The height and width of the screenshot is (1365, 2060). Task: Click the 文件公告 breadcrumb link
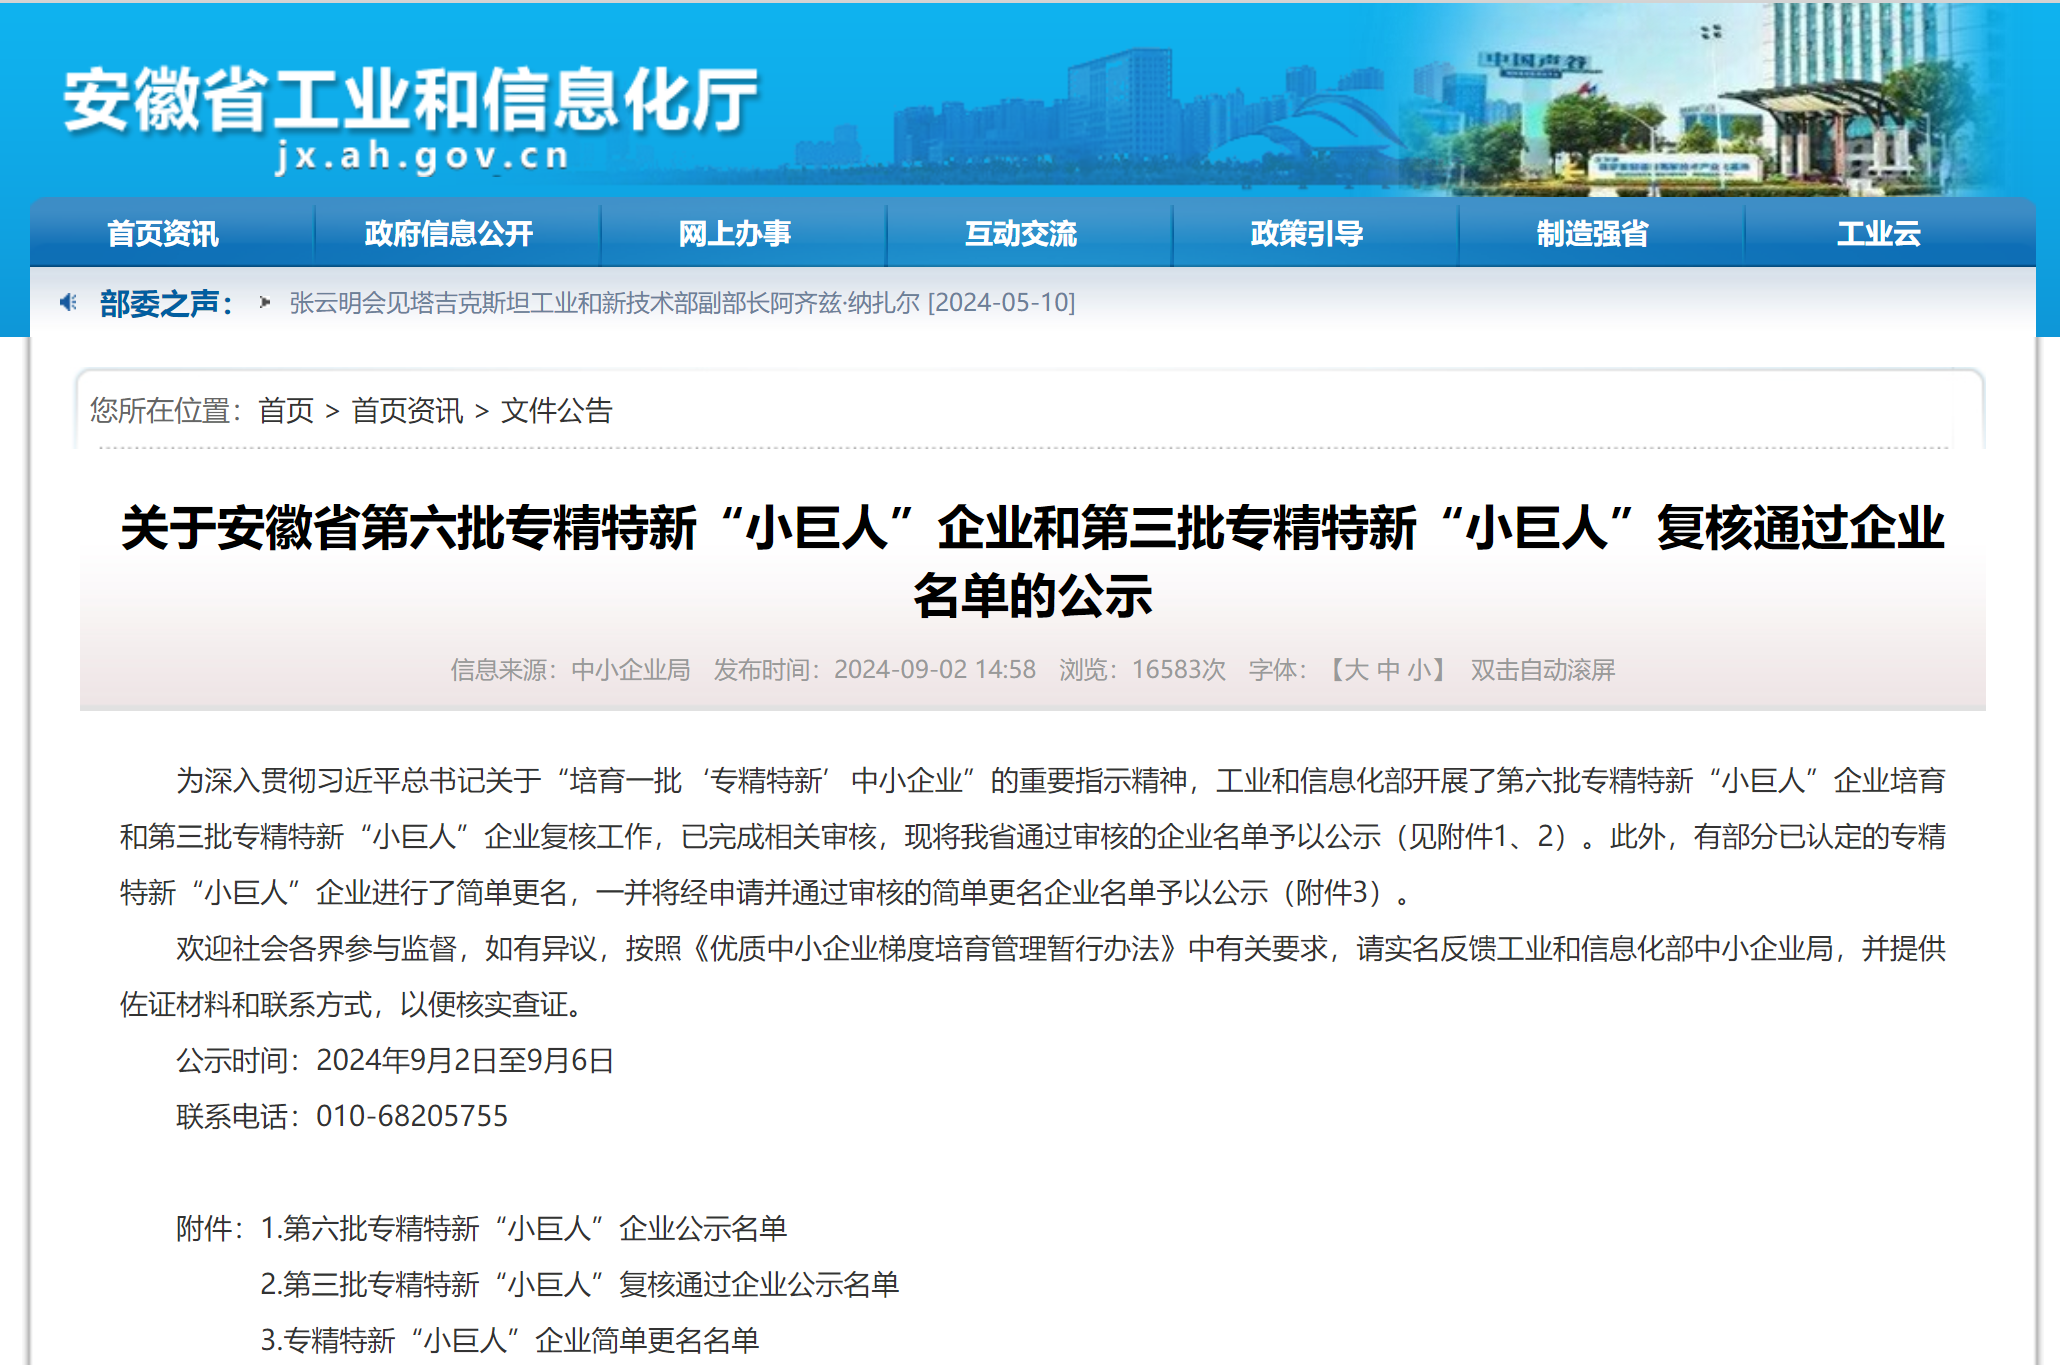click(557, 411)
